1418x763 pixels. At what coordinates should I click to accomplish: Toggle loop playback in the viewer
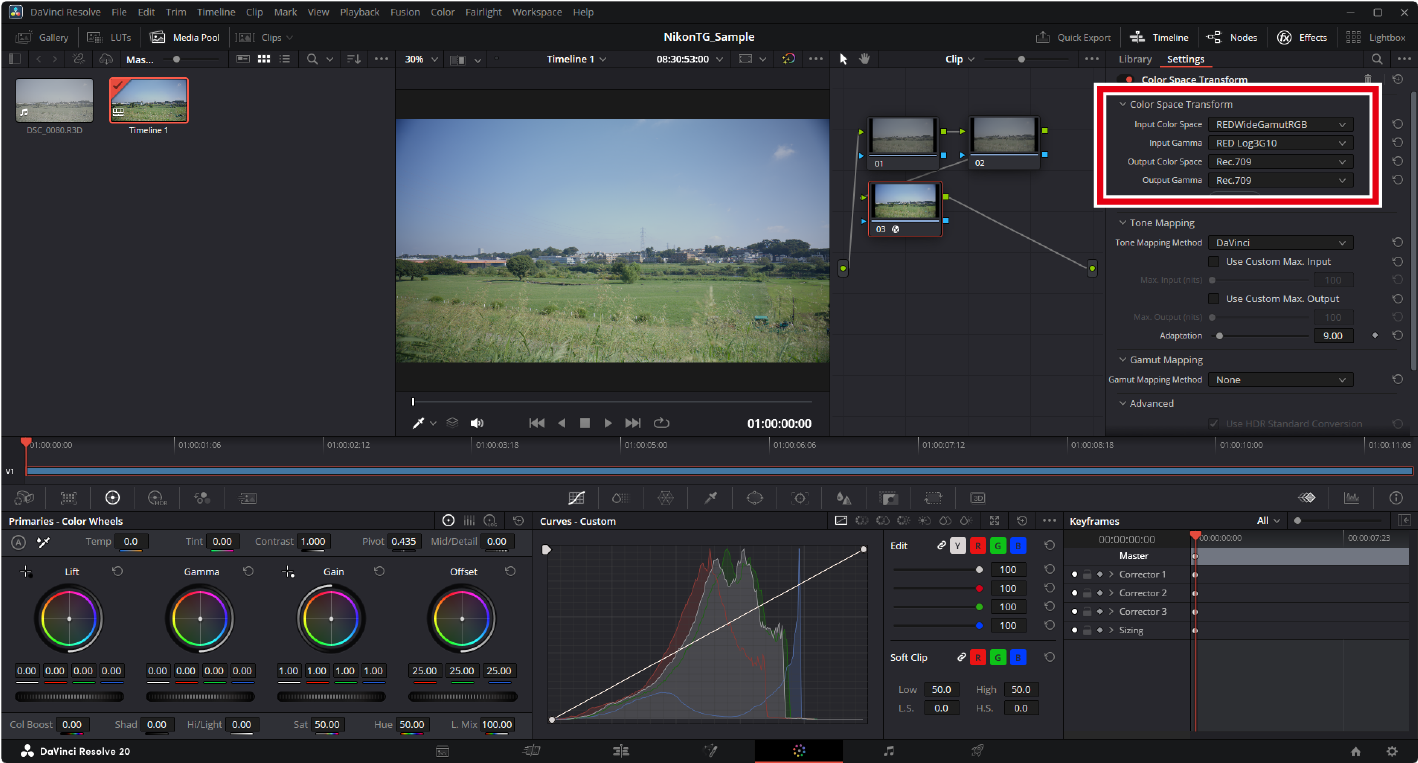pos(661,423)
